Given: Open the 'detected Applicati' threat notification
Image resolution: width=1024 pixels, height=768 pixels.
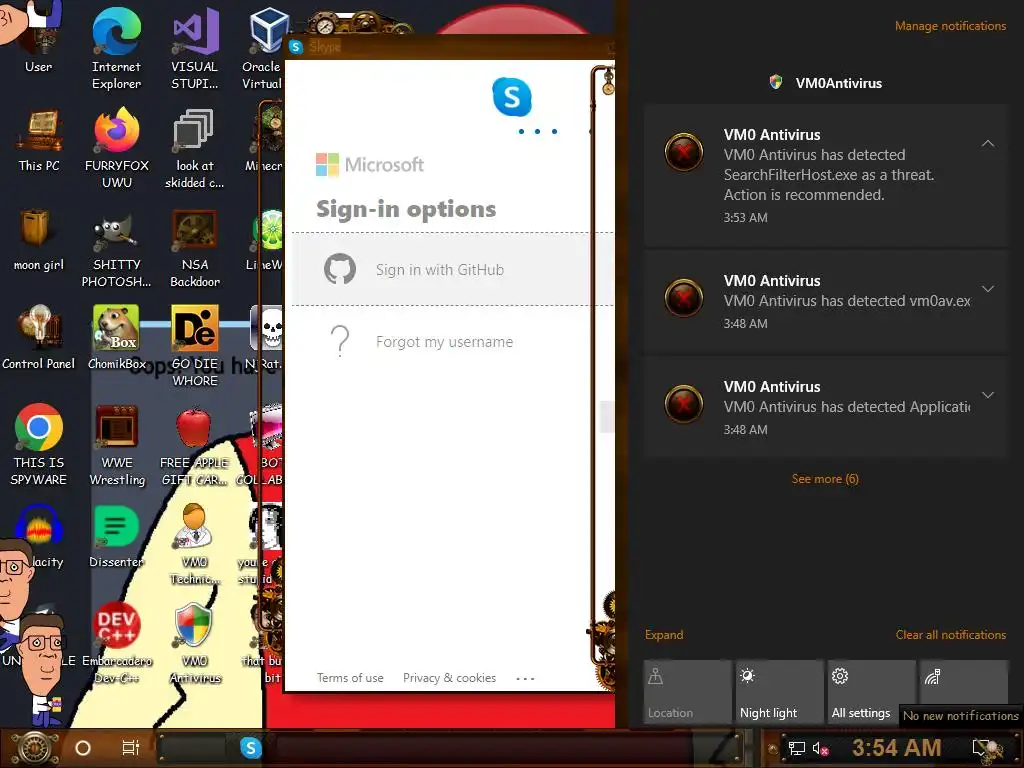Looking at the screenshot, I should coord(826,408).
